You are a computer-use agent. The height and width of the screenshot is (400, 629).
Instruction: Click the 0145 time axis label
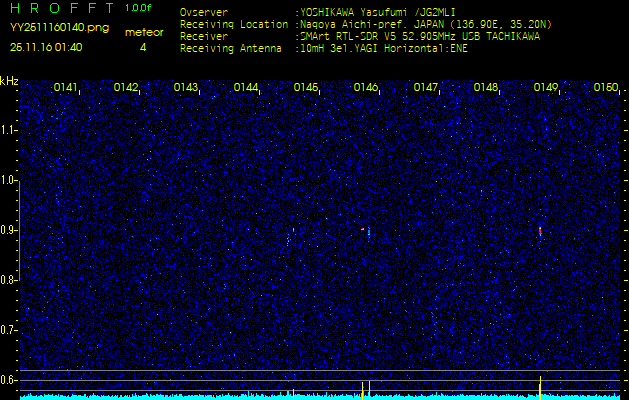(306, 87)
